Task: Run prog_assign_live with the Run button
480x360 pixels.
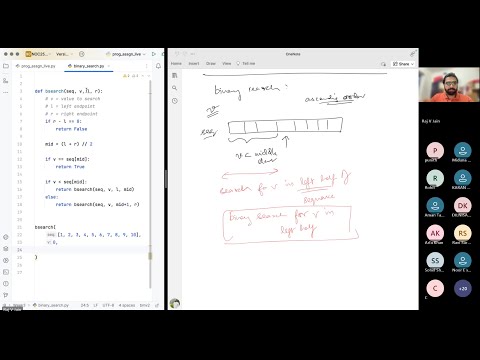Action: click(x=154, y=54)
